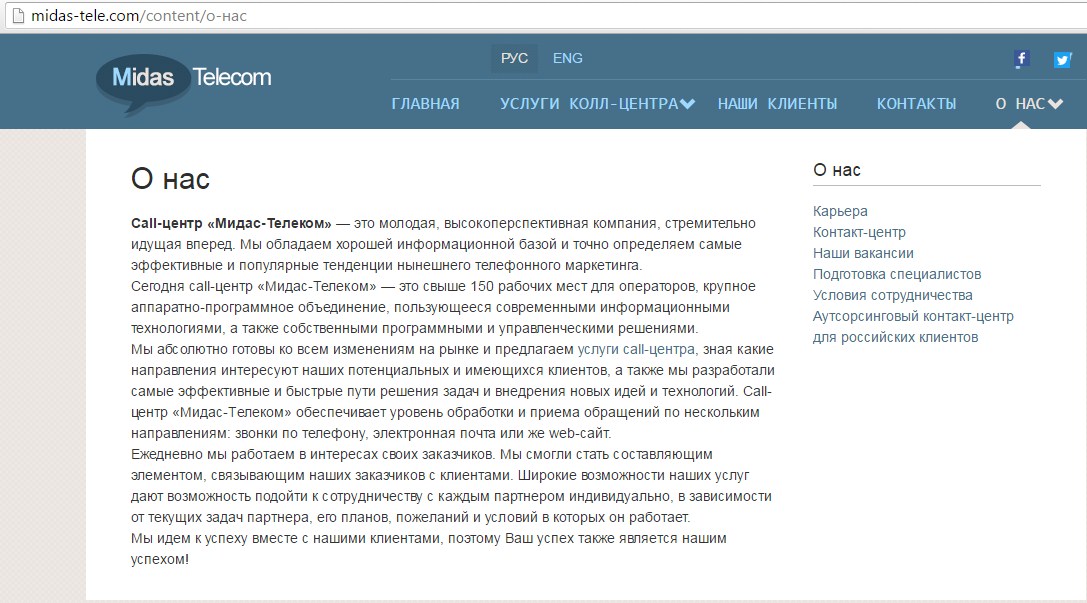Open Аутсорсинговый контакт-центр sidebar link
This screenshot has width=1087, height=603.
click(913, 316)
